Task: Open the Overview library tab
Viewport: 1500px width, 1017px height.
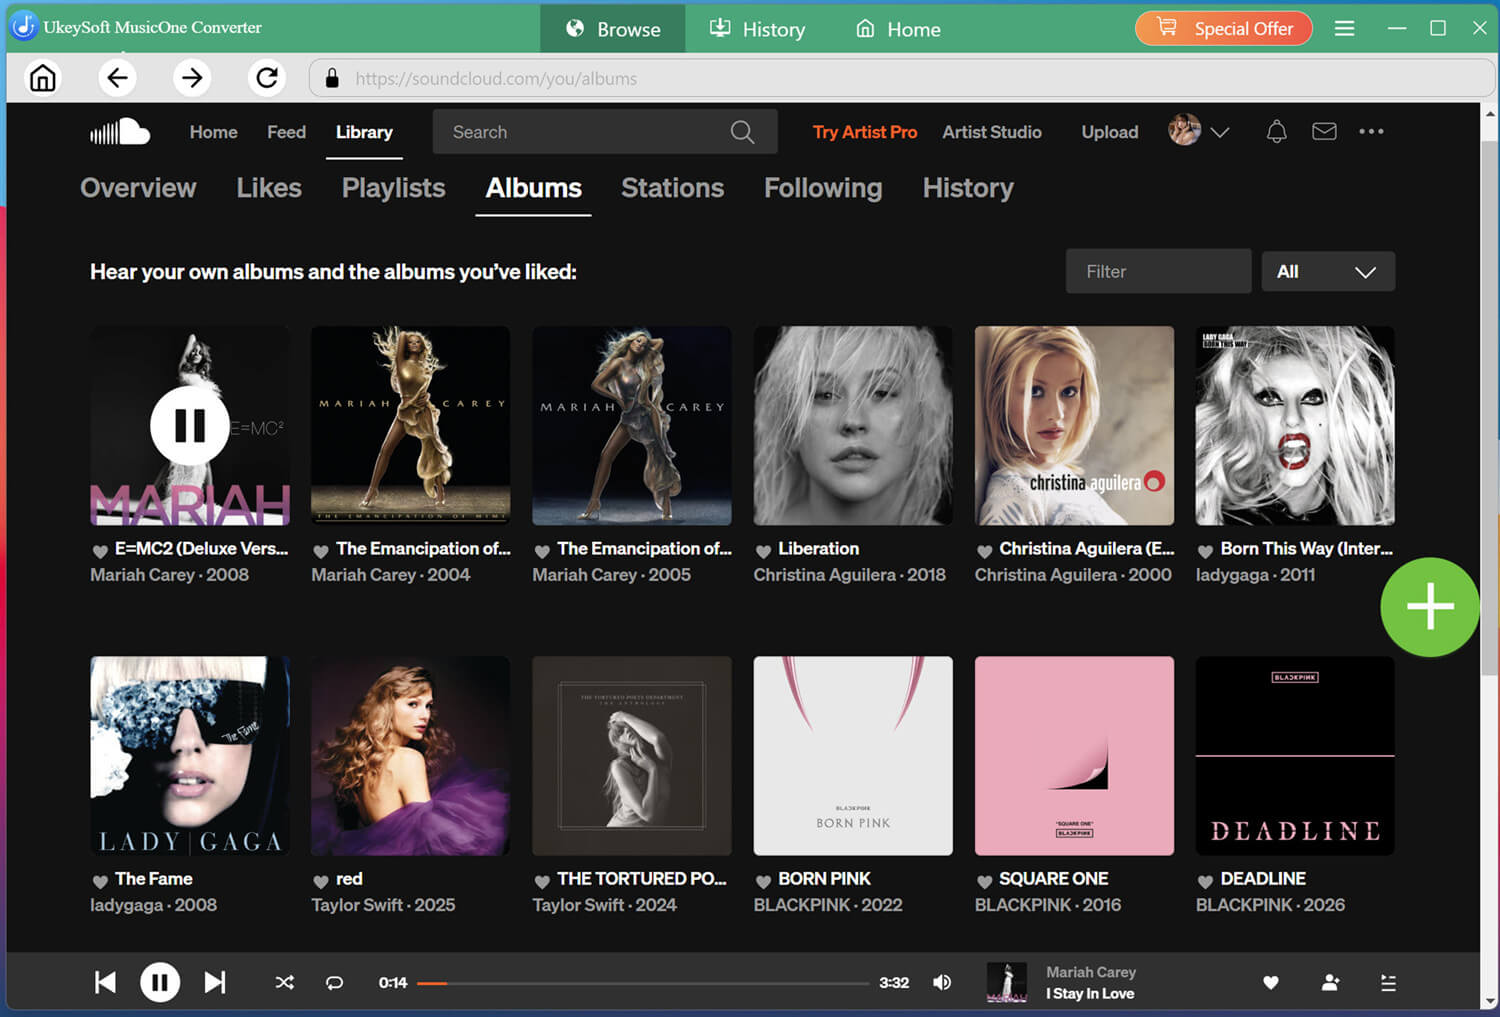Action: click(138, 188)
